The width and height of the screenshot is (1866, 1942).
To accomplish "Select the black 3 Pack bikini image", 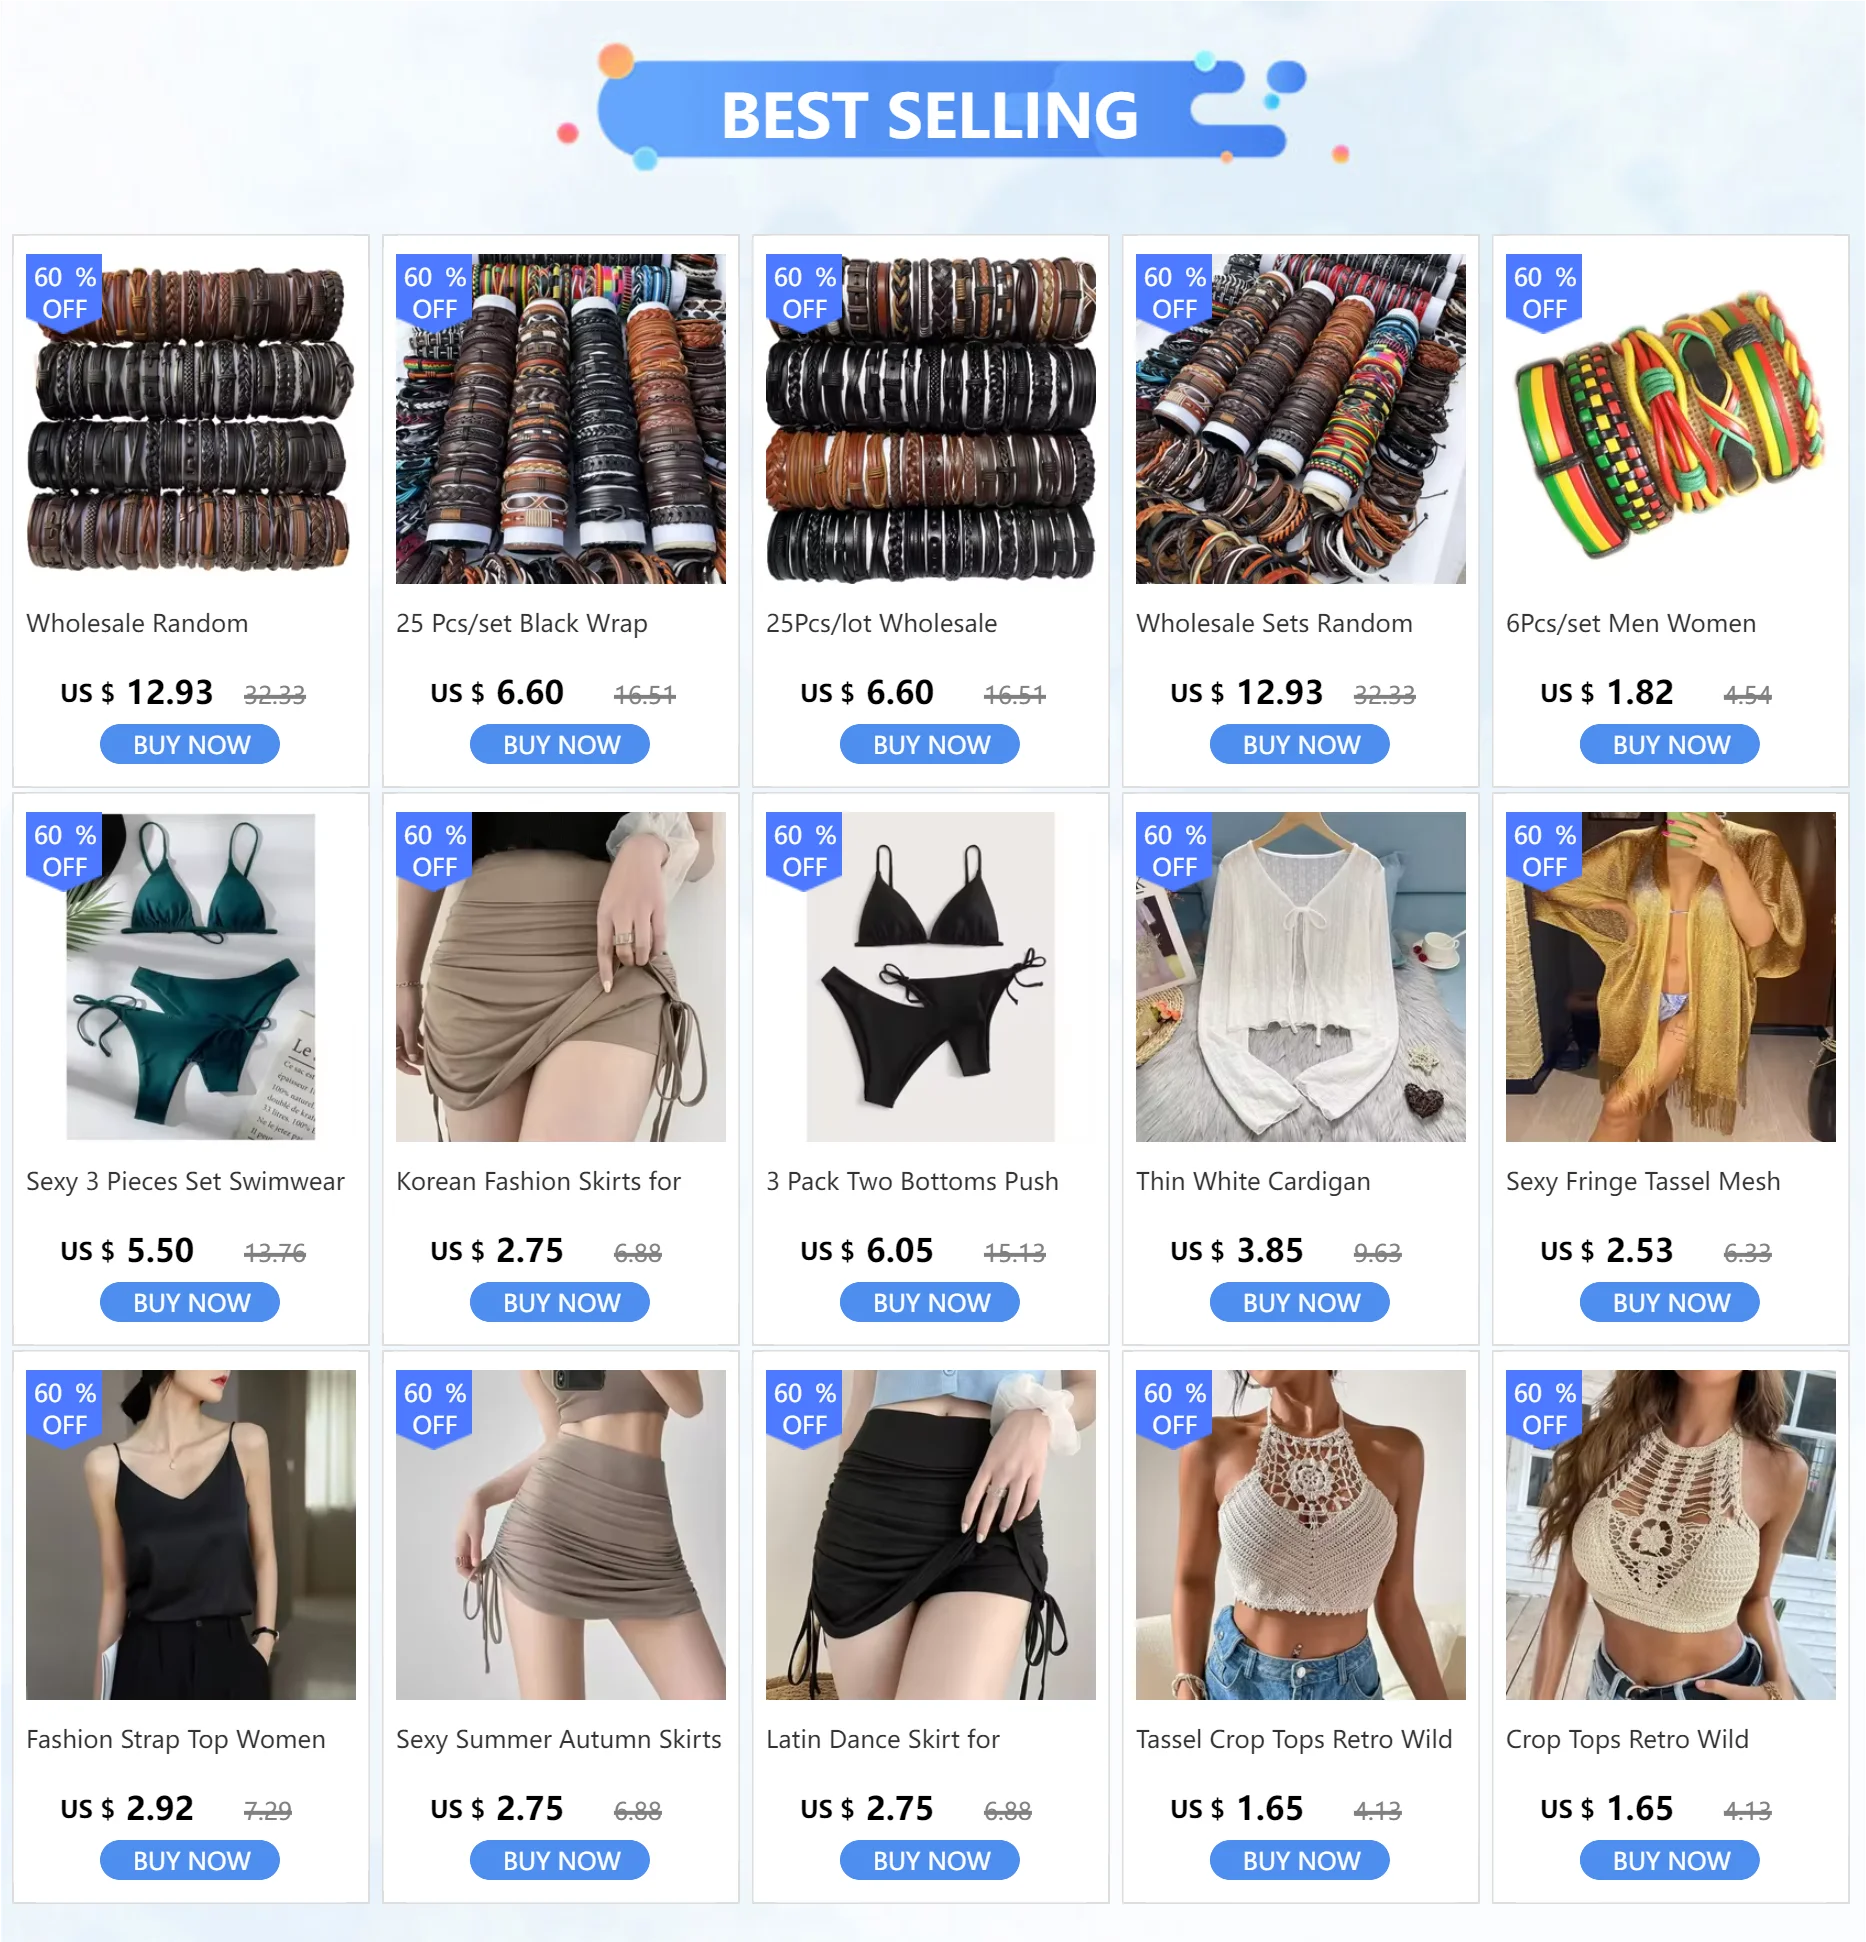I will [x=930, y=976].
